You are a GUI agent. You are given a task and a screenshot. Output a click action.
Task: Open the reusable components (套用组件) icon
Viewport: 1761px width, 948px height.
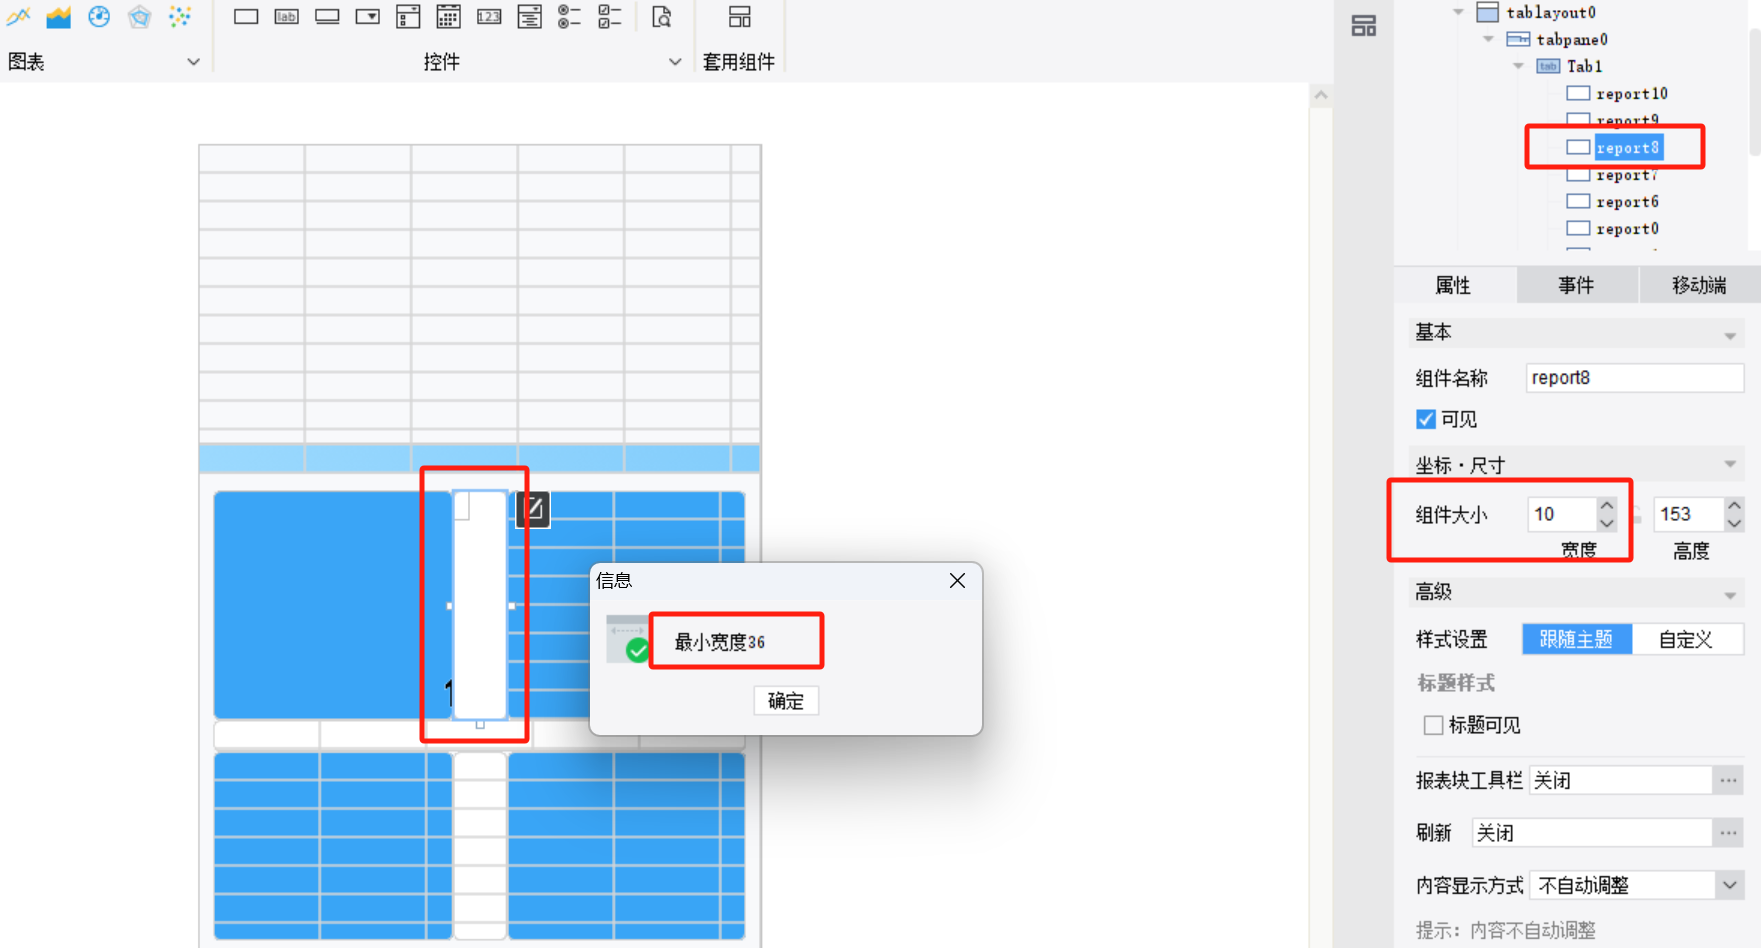[739, 16]
